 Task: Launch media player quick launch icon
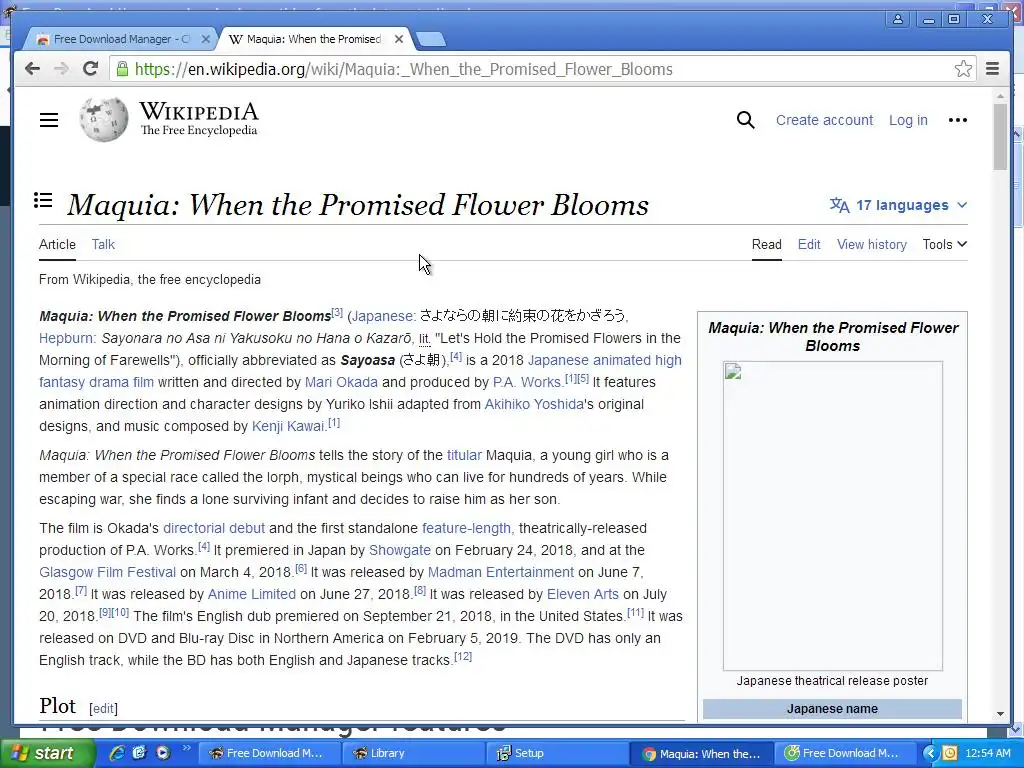coord(163,753)
